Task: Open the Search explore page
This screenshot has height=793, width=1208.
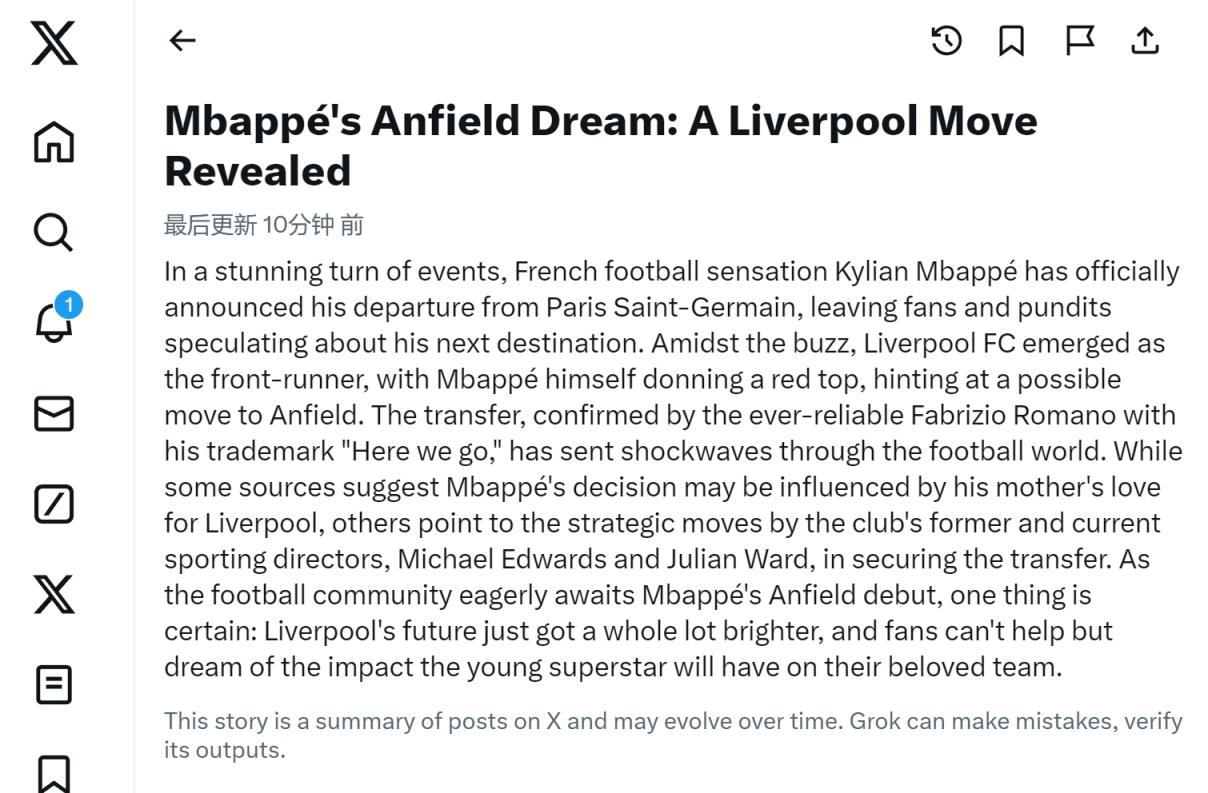Action: tap(54, 232)
